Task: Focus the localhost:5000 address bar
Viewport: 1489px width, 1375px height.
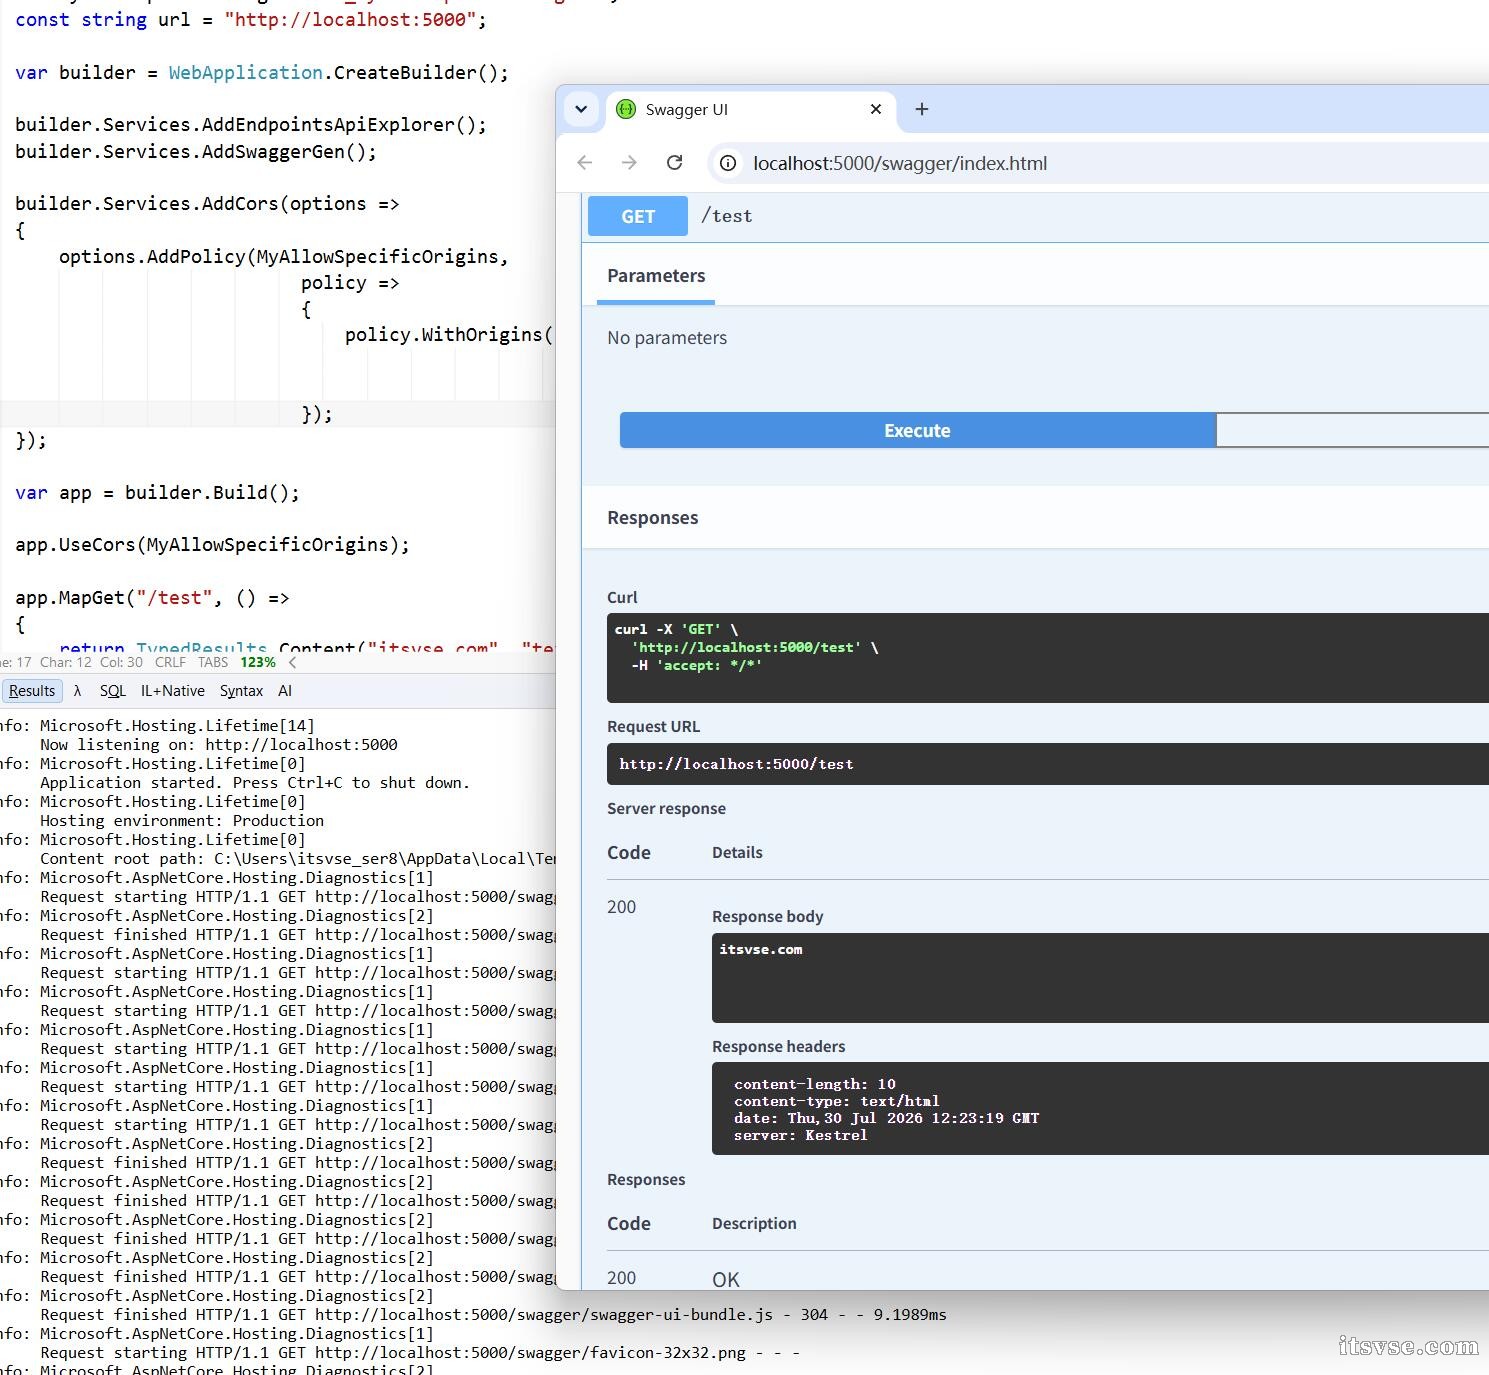Action: click(1100, 163)
